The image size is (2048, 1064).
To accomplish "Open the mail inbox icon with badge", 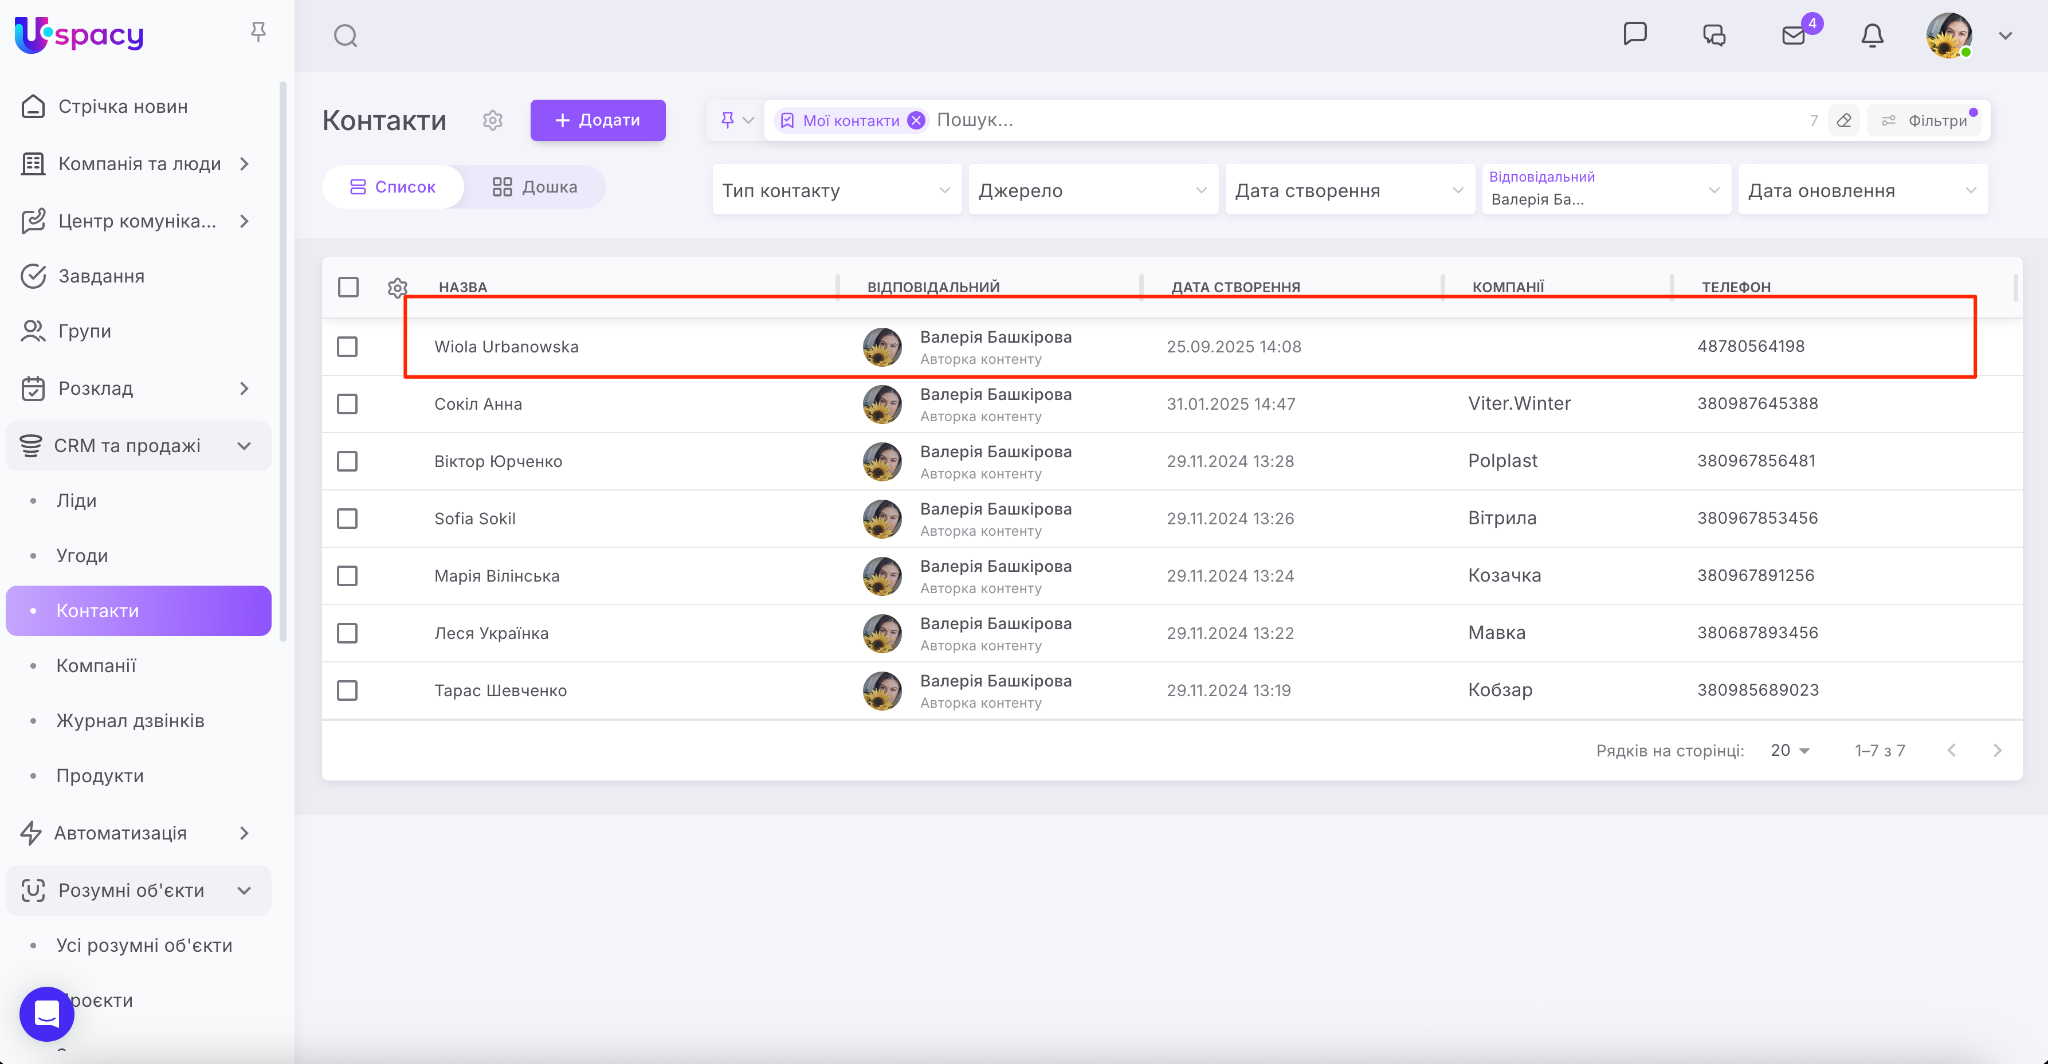I will click(x=1794, y=36).
